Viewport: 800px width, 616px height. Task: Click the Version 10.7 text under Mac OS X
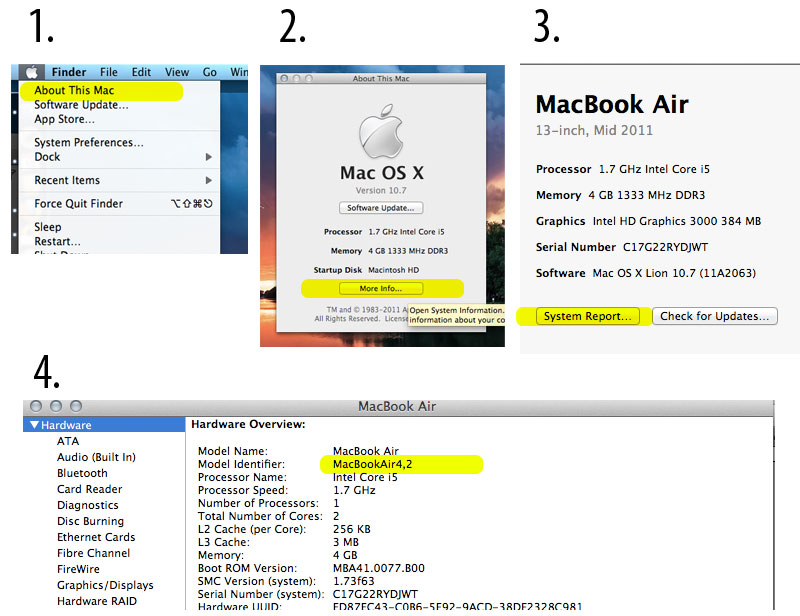tap(381, 190)
